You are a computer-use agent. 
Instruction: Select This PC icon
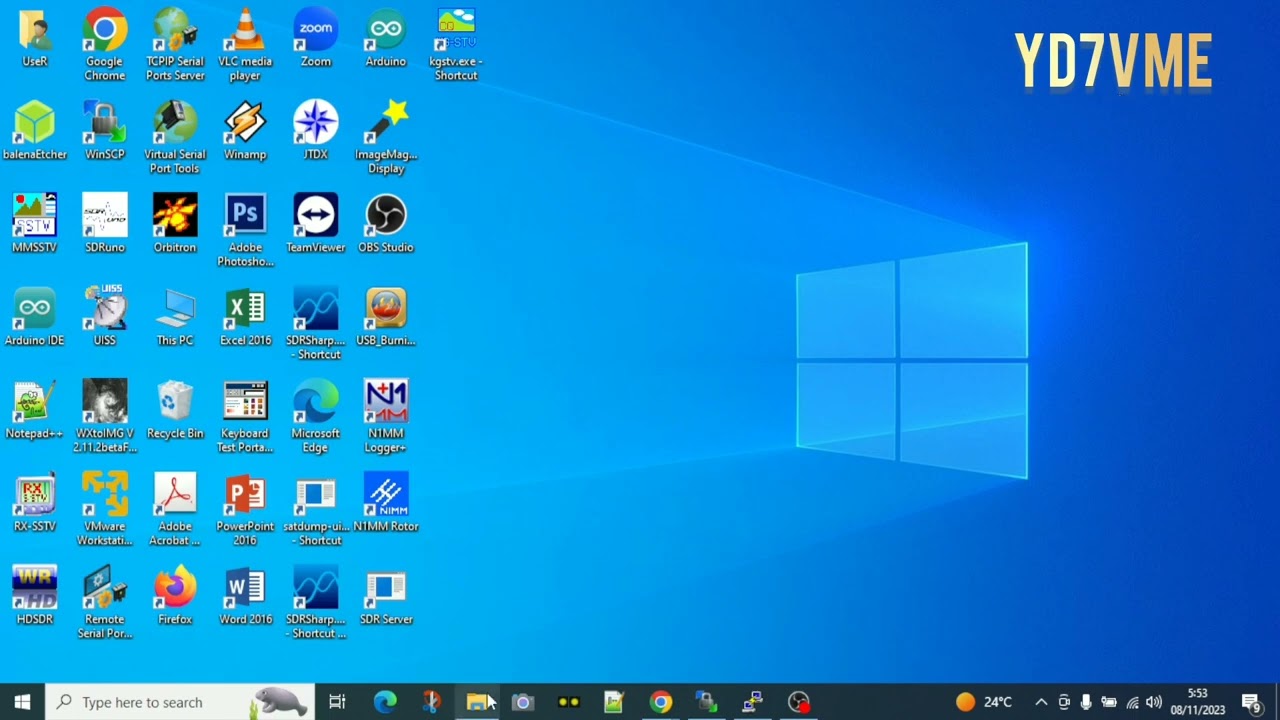tap(175, 317)
